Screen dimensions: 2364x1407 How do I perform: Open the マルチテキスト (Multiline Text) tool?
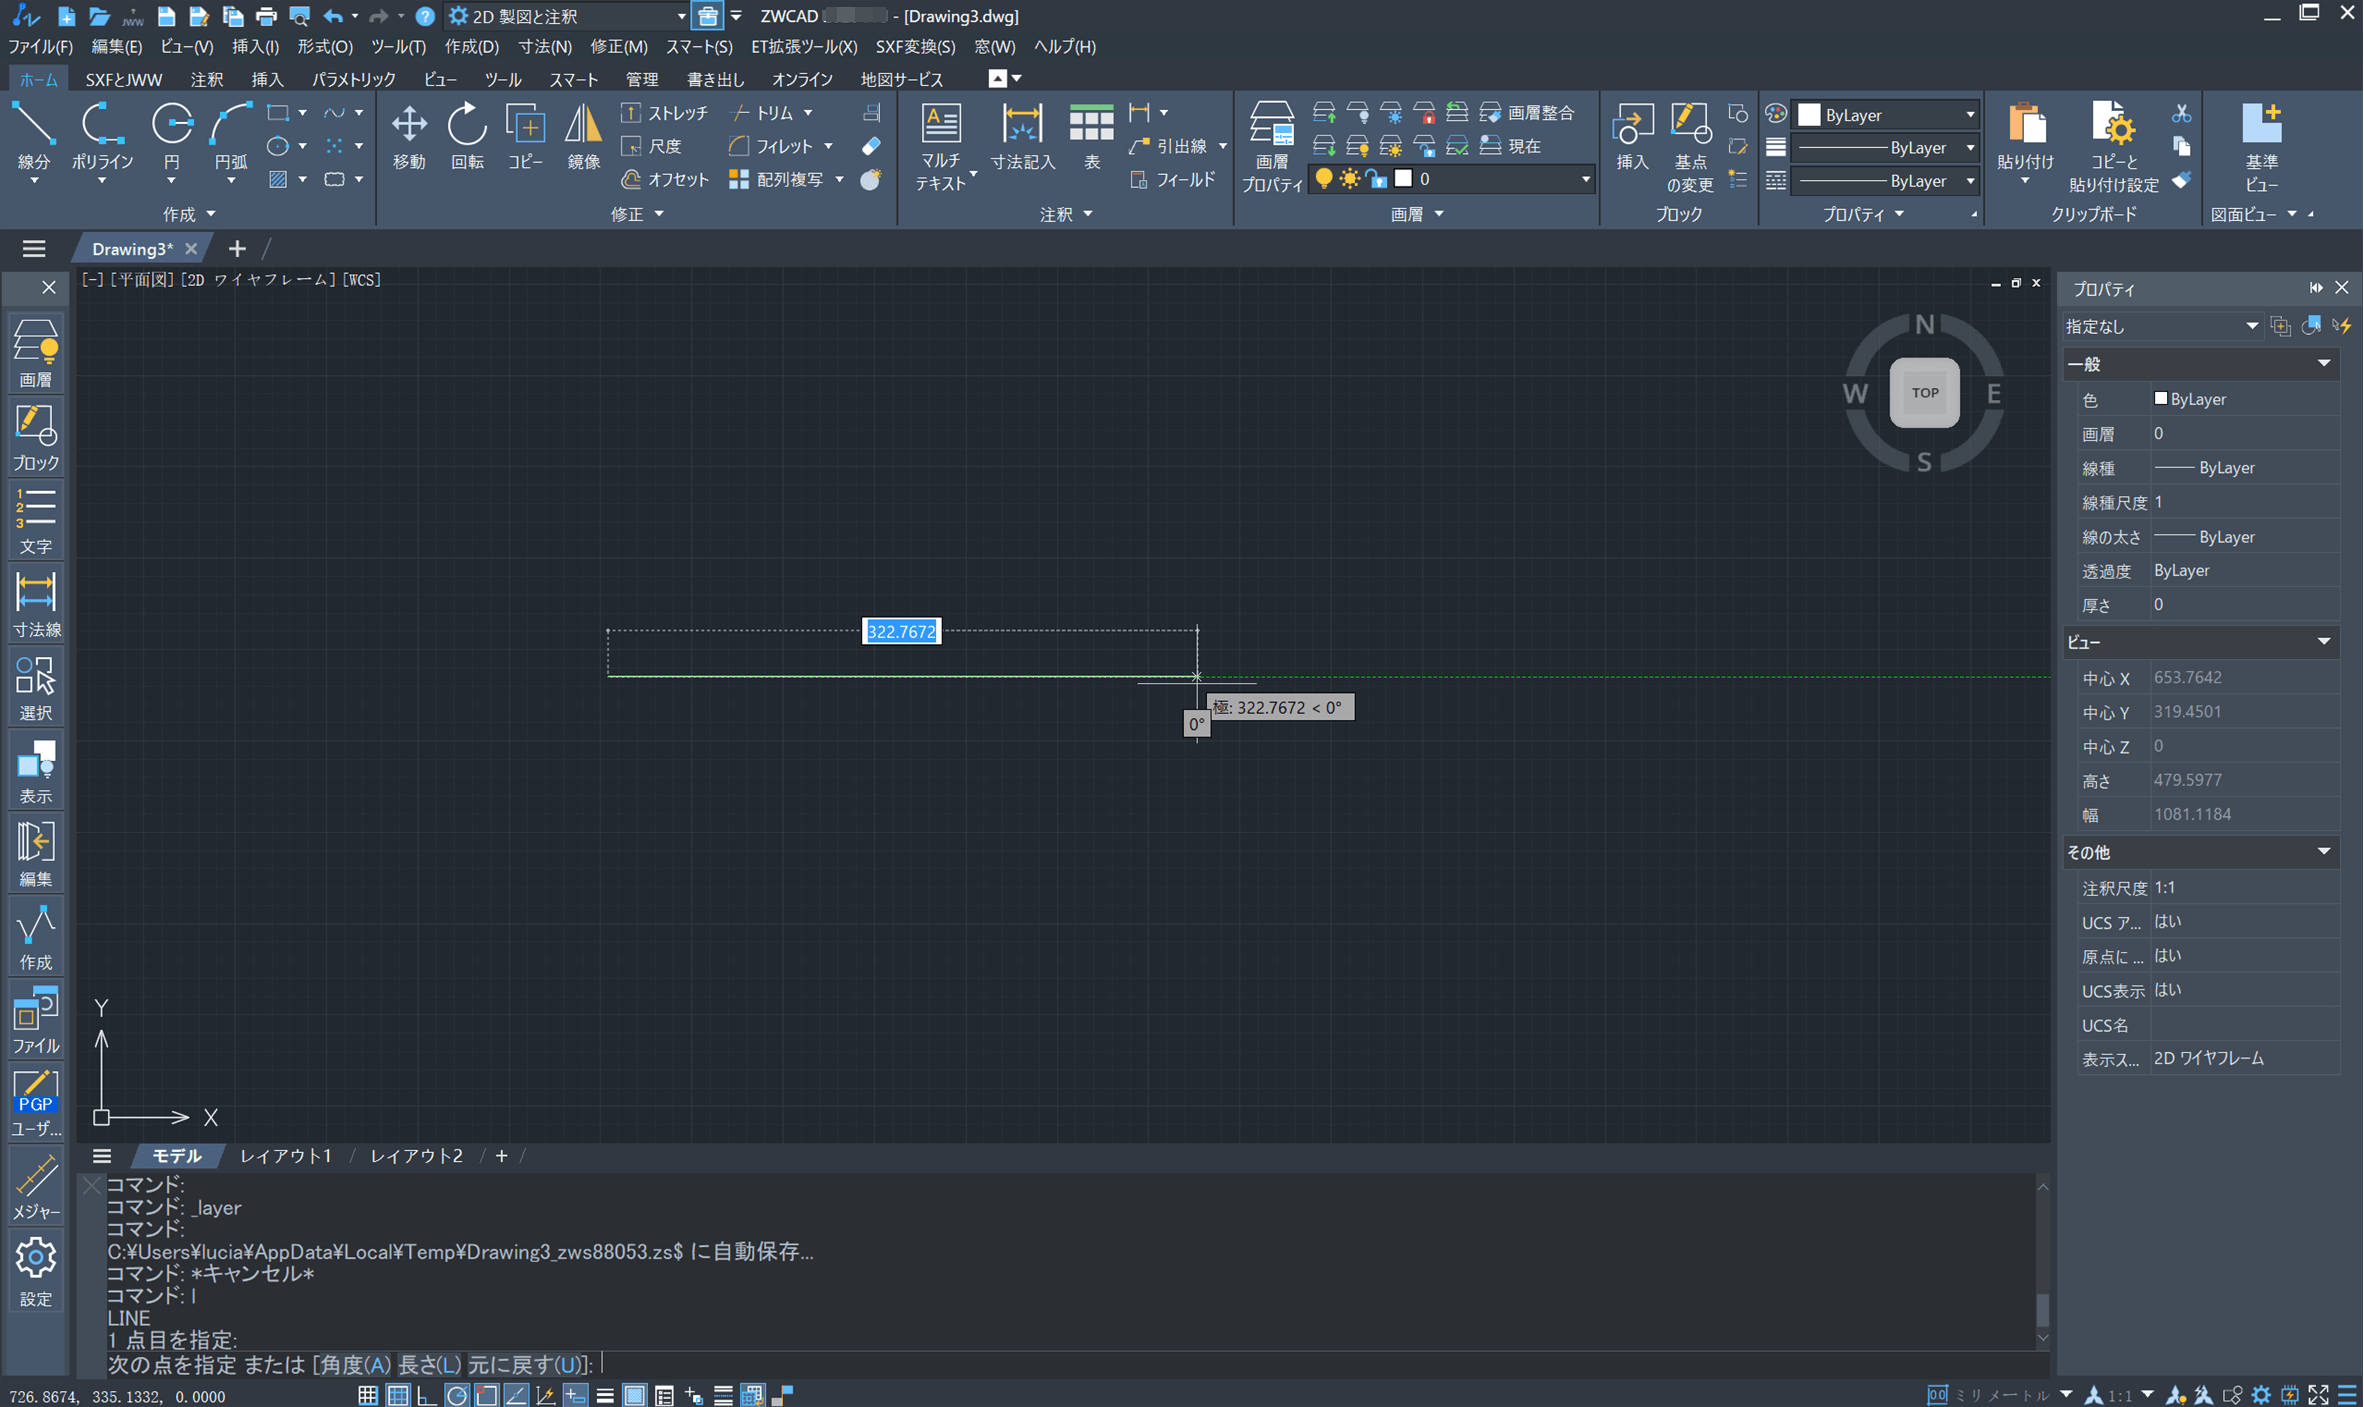941,146
